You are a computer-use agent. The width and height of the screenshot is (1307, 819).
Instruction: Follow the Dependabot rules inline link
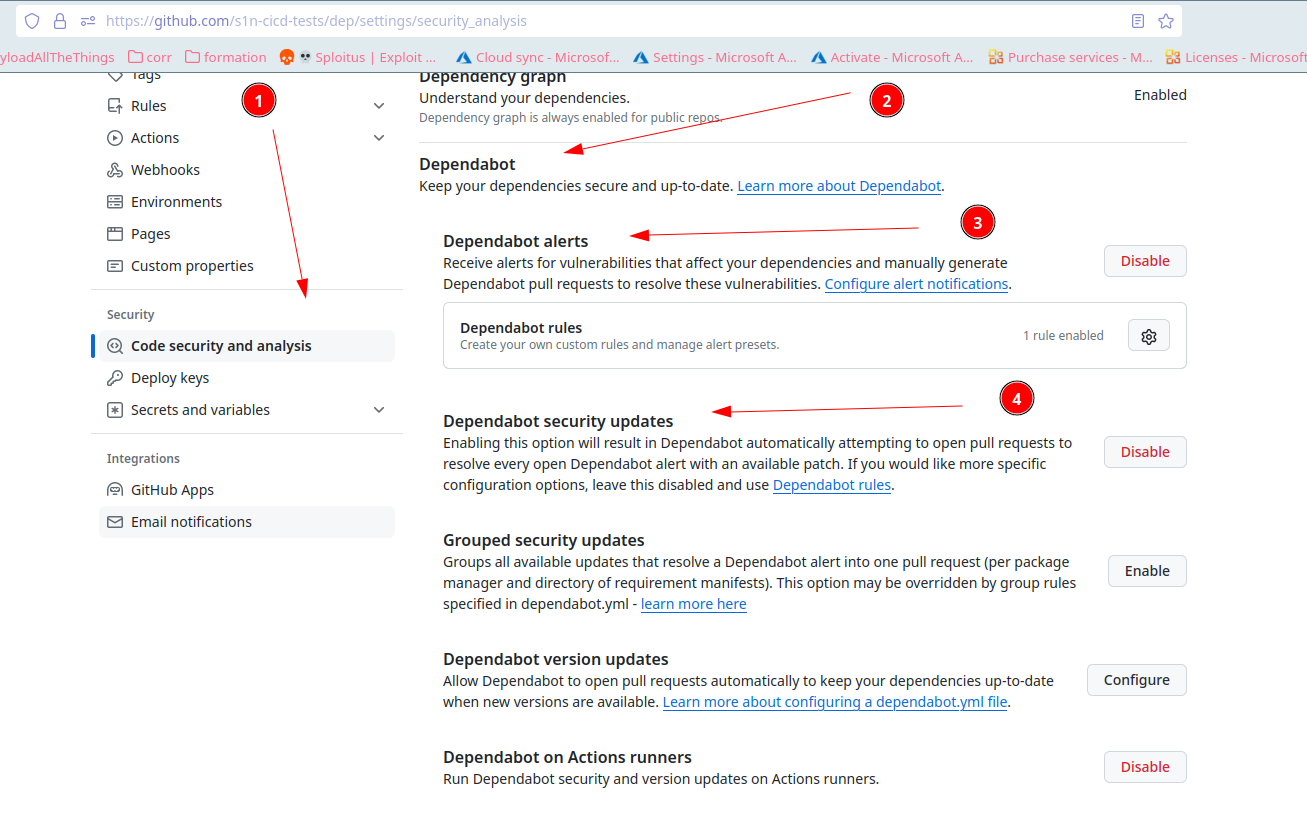click(x=832, y=485)
